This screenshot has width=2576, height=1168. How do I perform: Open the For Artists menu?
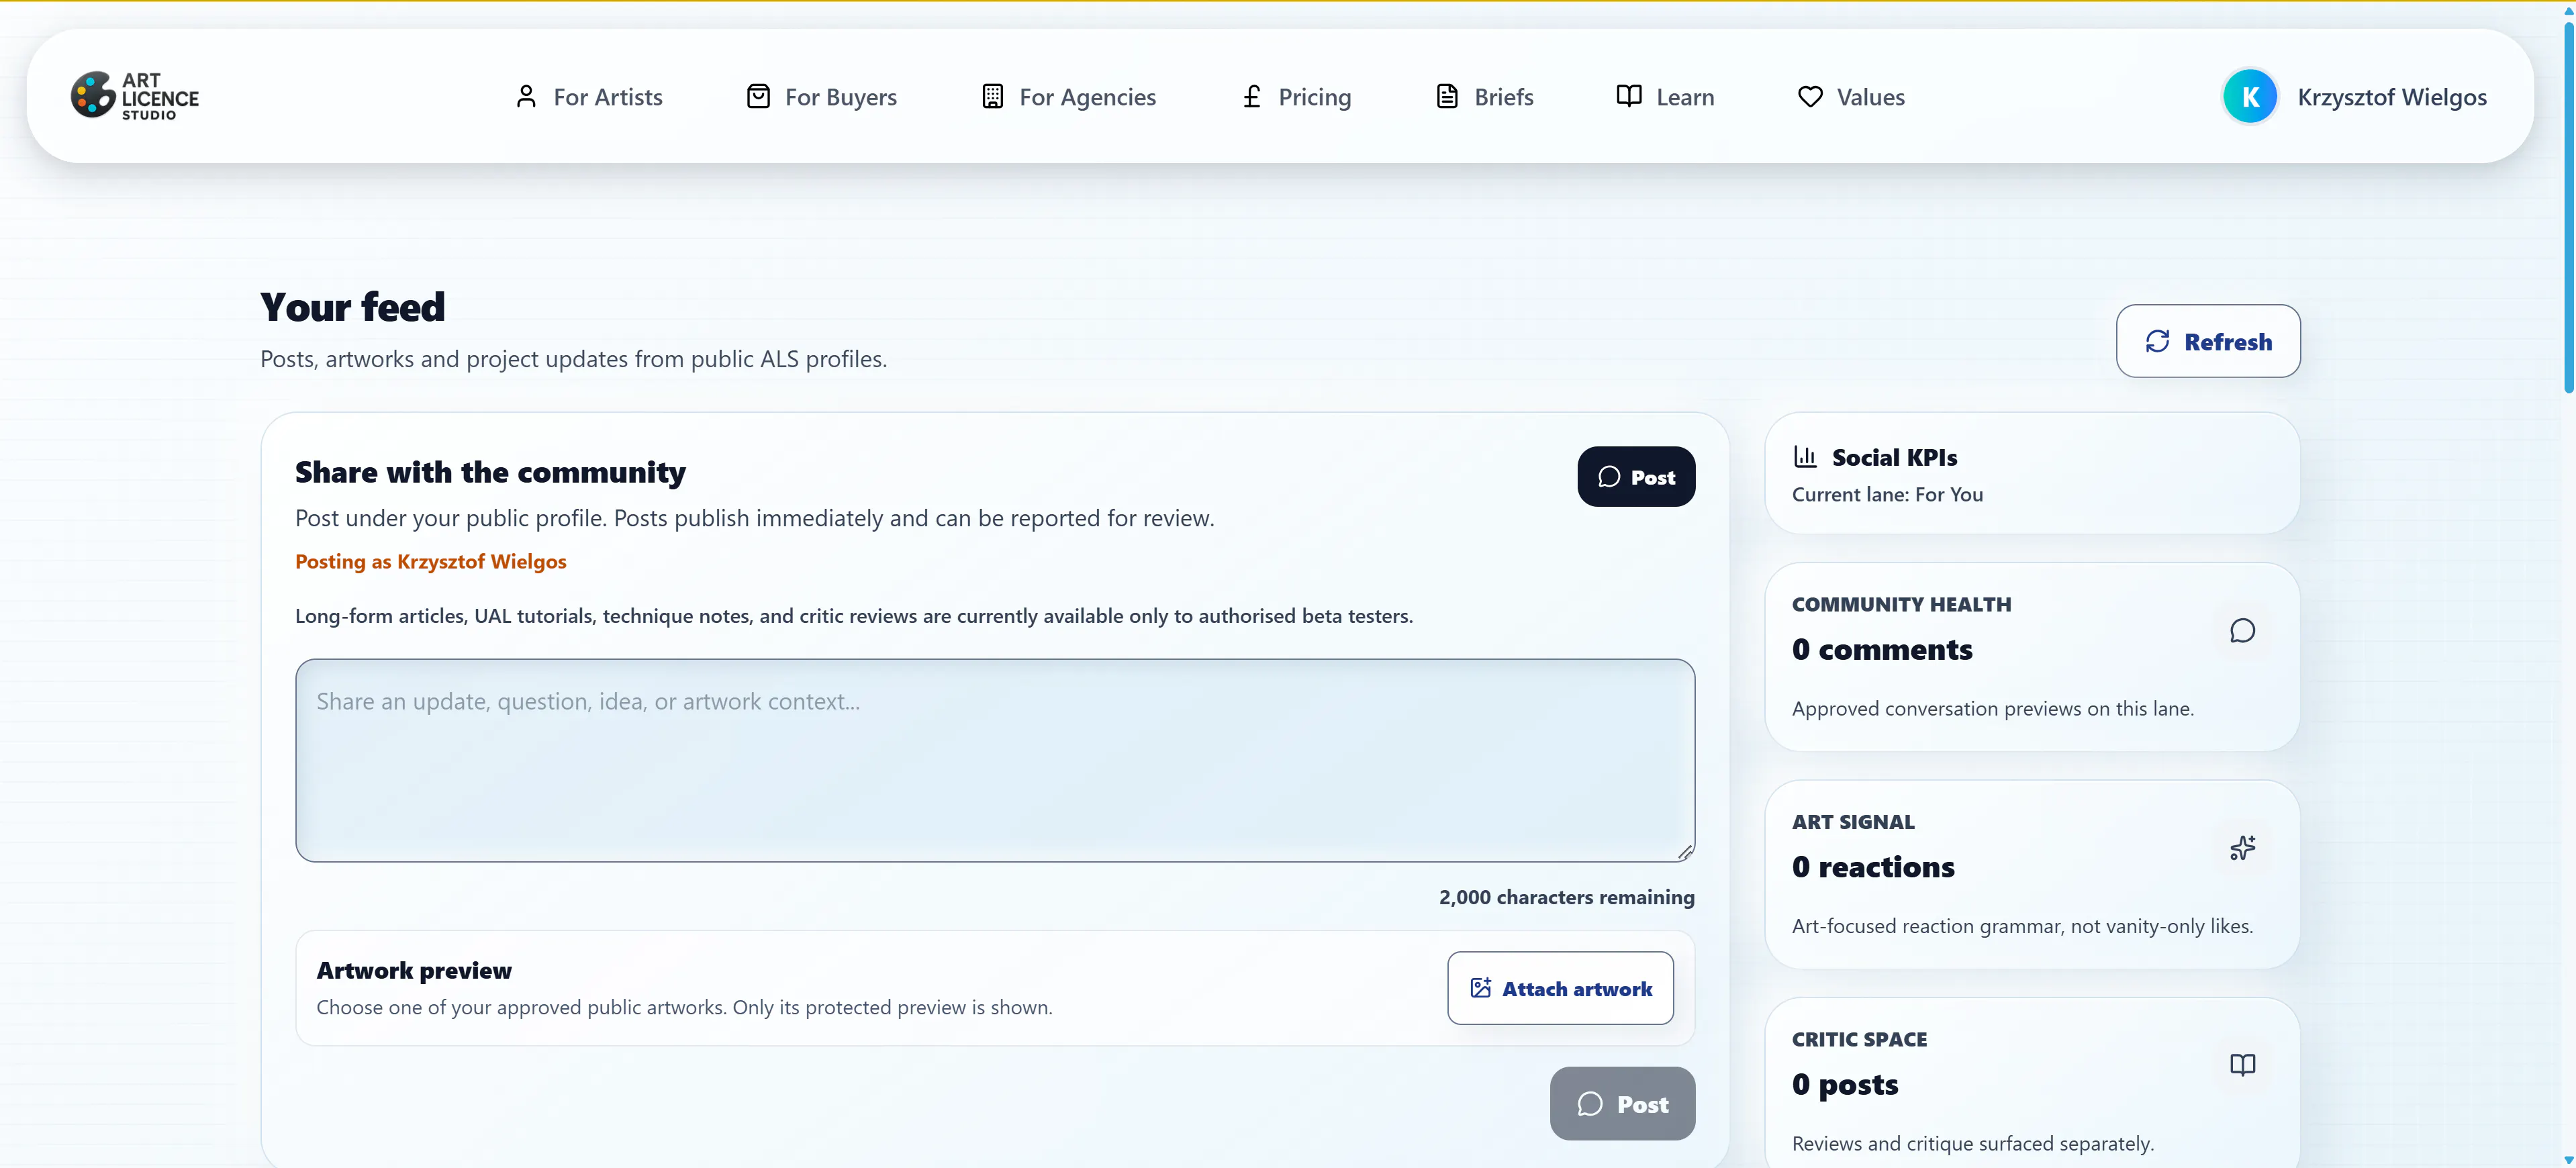(588, 96)
